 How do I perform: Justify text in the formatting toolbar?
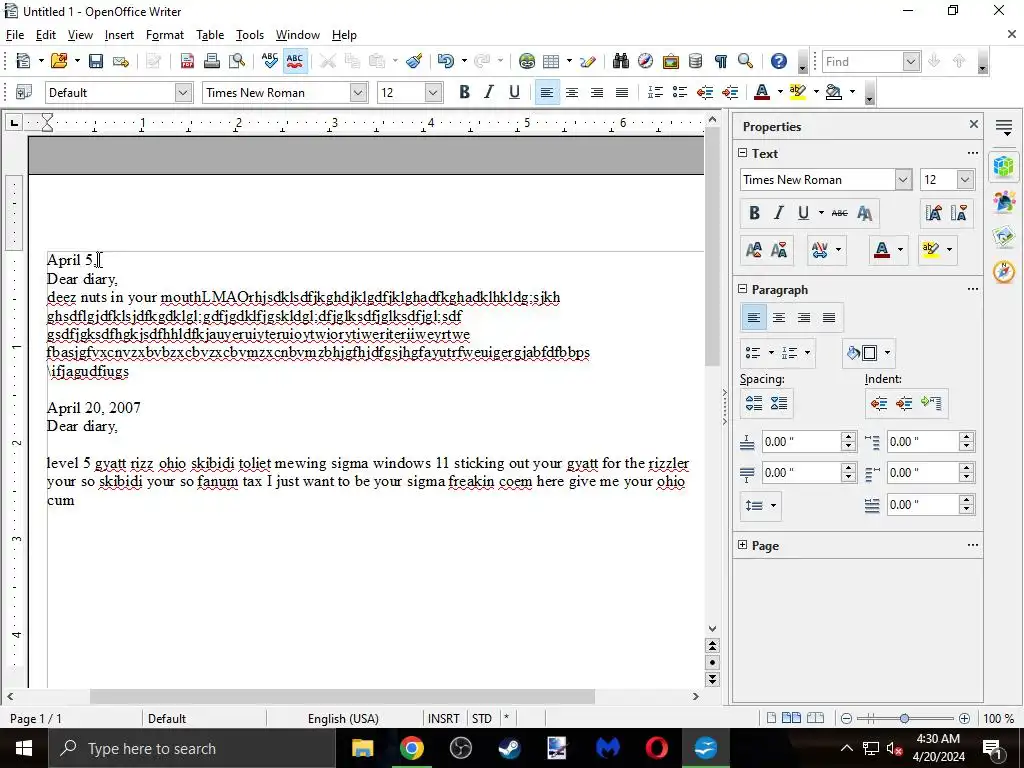pos(622,93)
